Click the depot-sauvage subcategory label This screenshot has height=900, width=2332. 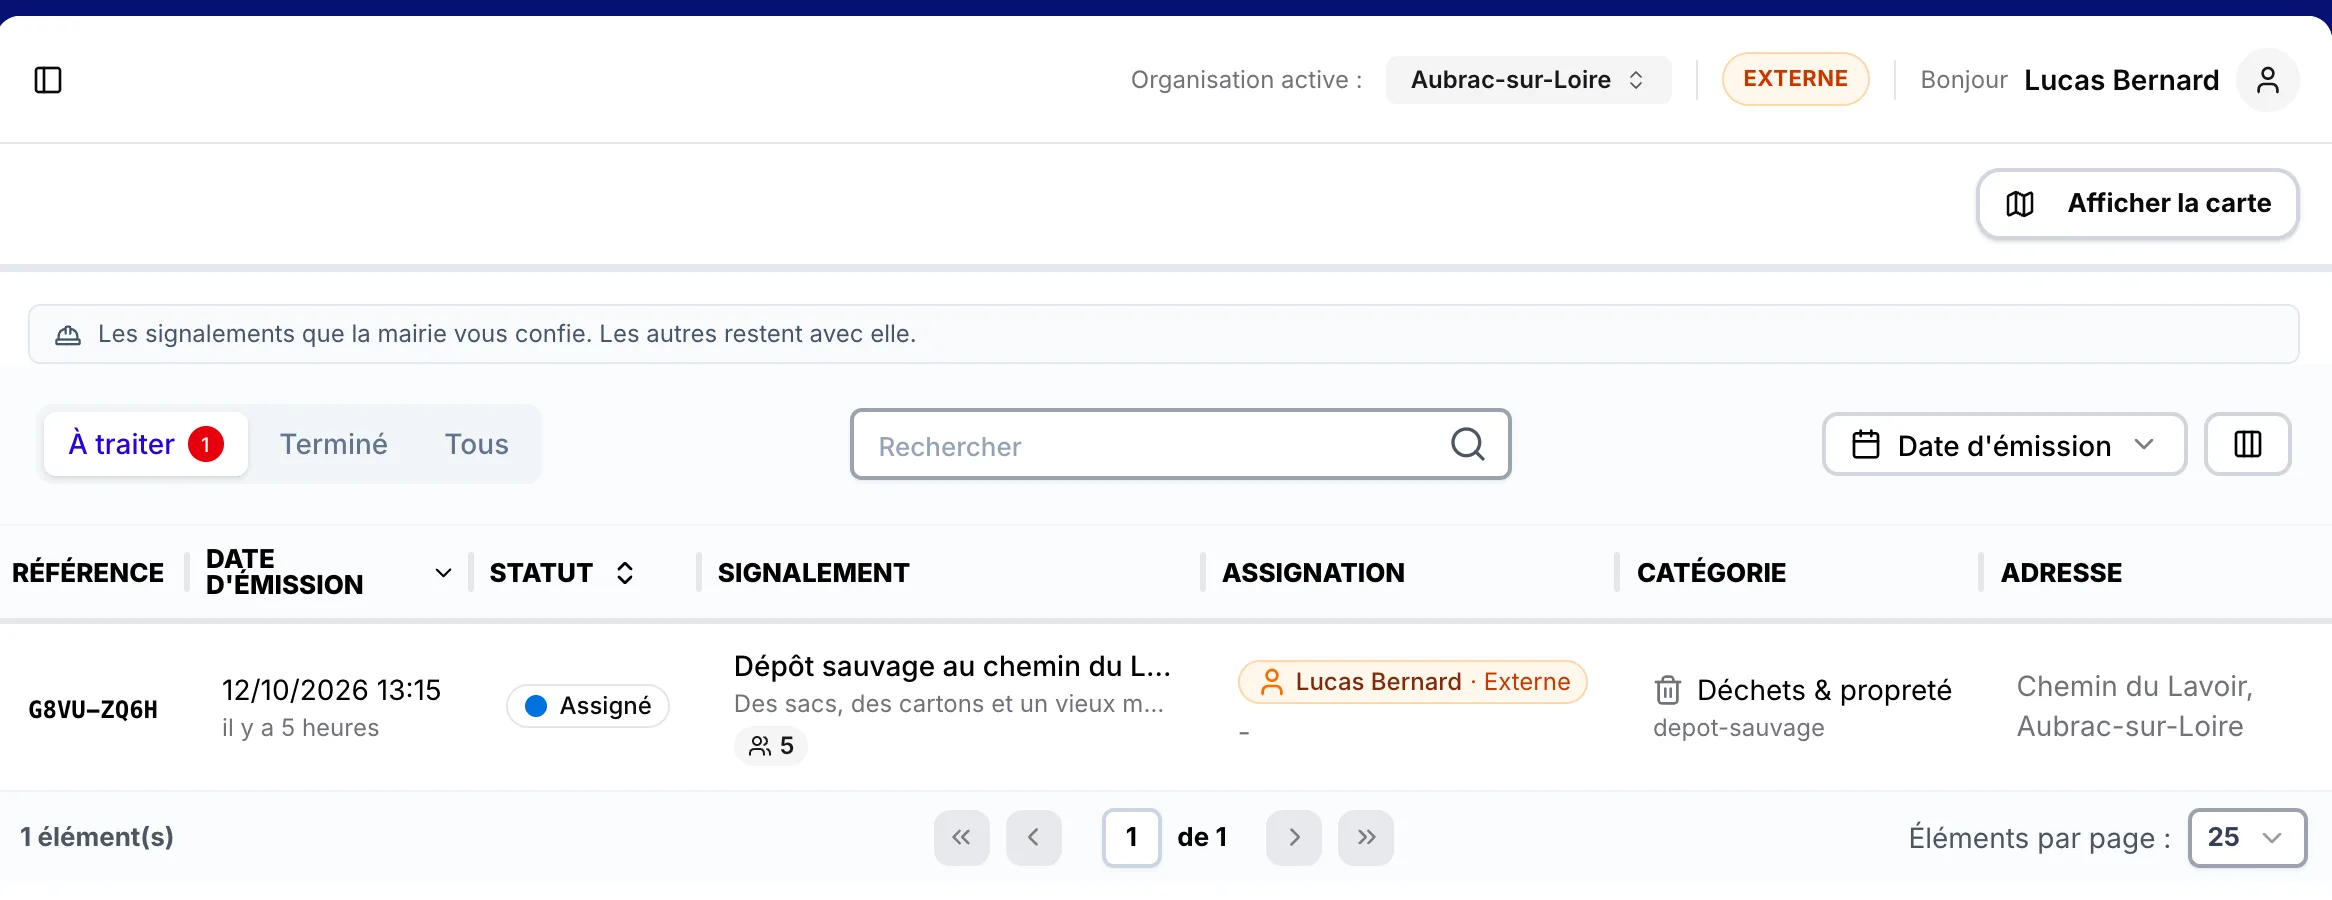click(x=1739, y=728)
